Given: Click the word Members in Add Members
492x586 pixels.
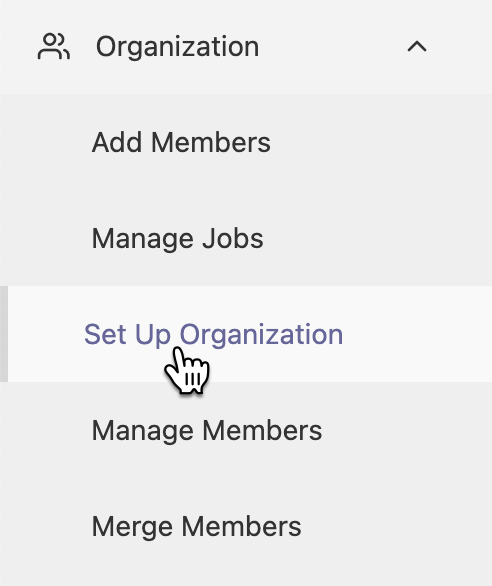Looking at the screenshot, I should (211, 142).
